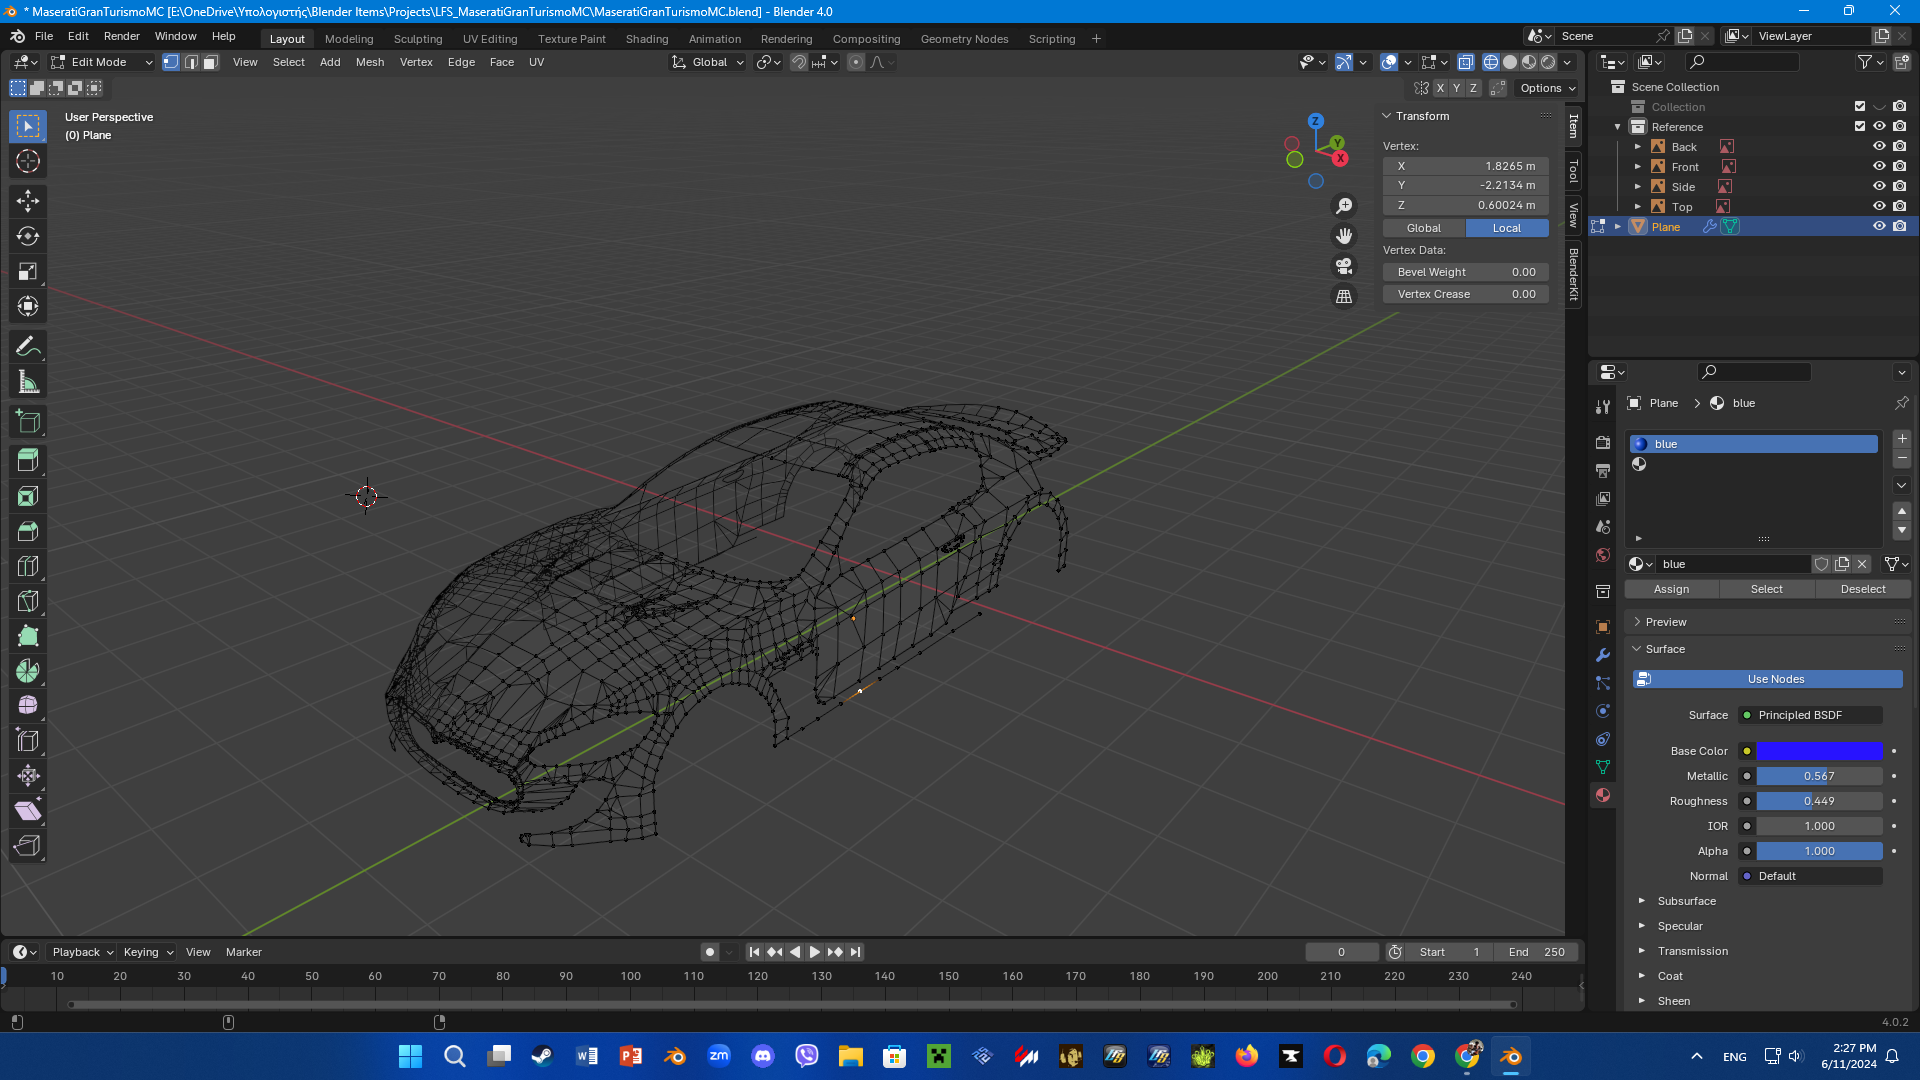Open the Mesh menu
Image resolution: width=1920 pixels, height=1080 pixels.
pyautogui.click(x=369, y=62)
